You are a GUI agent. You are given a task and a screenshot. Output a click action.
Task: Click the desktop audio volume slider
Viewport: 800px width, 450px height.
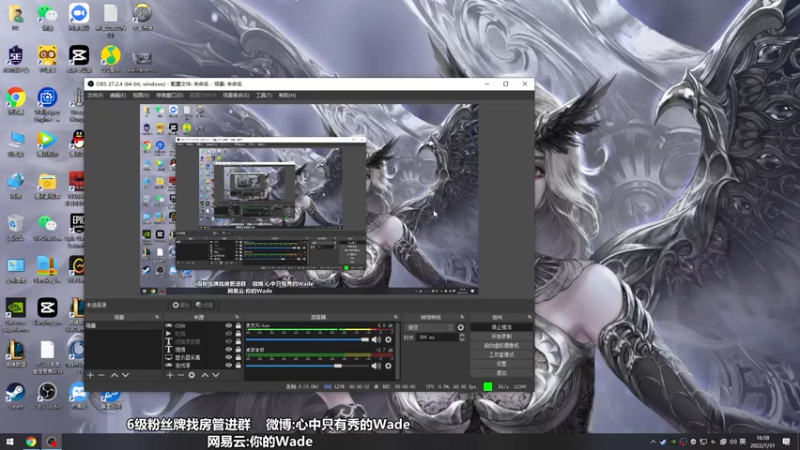(307, 365)
